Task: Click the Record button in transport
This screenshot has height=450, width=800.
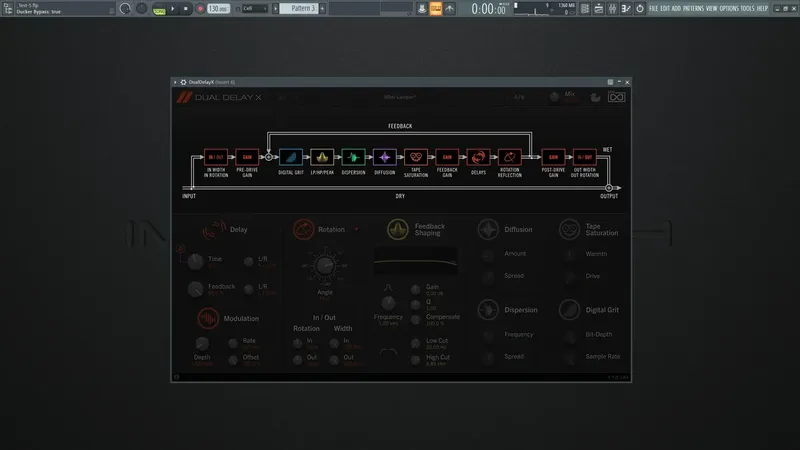Action: [200, 9]
